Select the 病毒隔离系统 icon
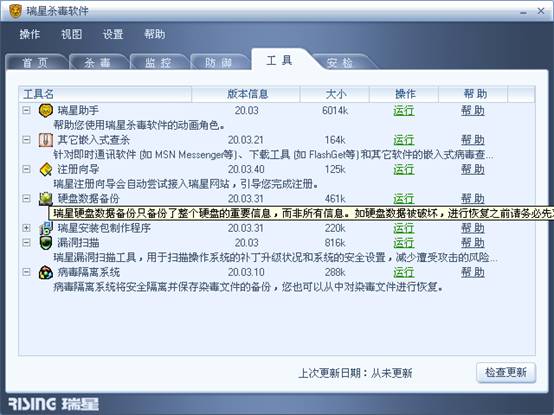Viewport: 554px width, 415px height. point(46,272)
